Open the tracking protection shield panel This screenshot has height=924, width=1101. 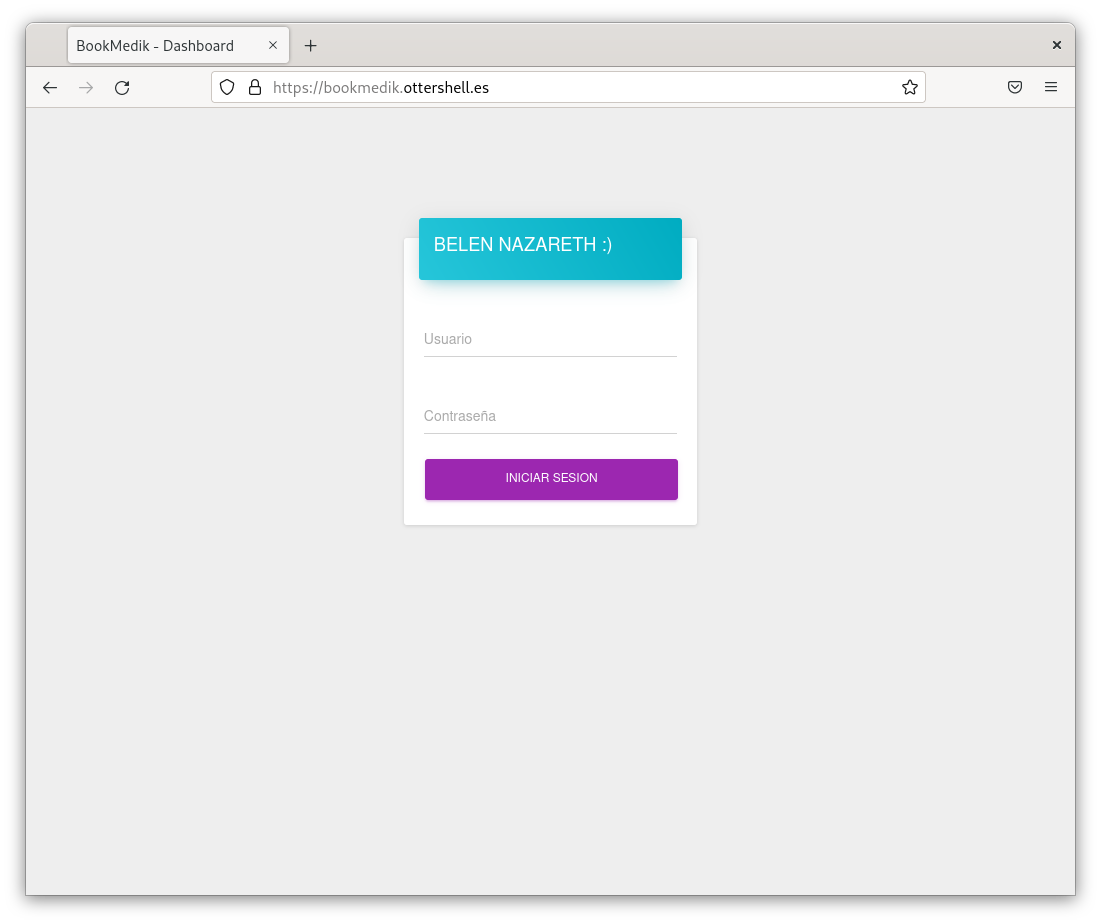[x=227, y=87]
